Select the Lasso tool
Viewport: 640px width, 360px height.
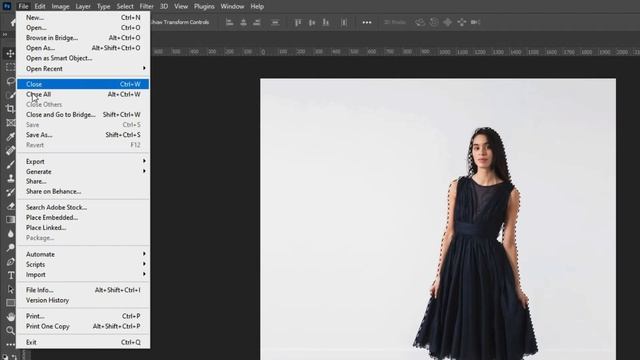pyautogui.click(x=10, y=81)
